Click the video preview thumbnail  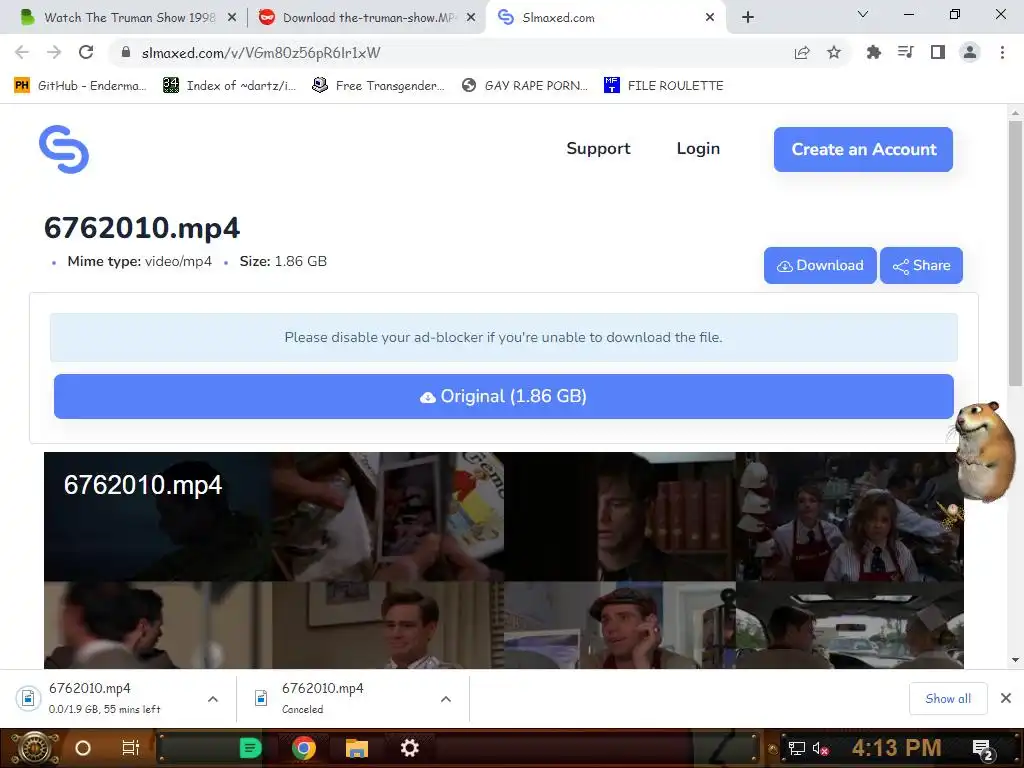click(x=504, y=560)
